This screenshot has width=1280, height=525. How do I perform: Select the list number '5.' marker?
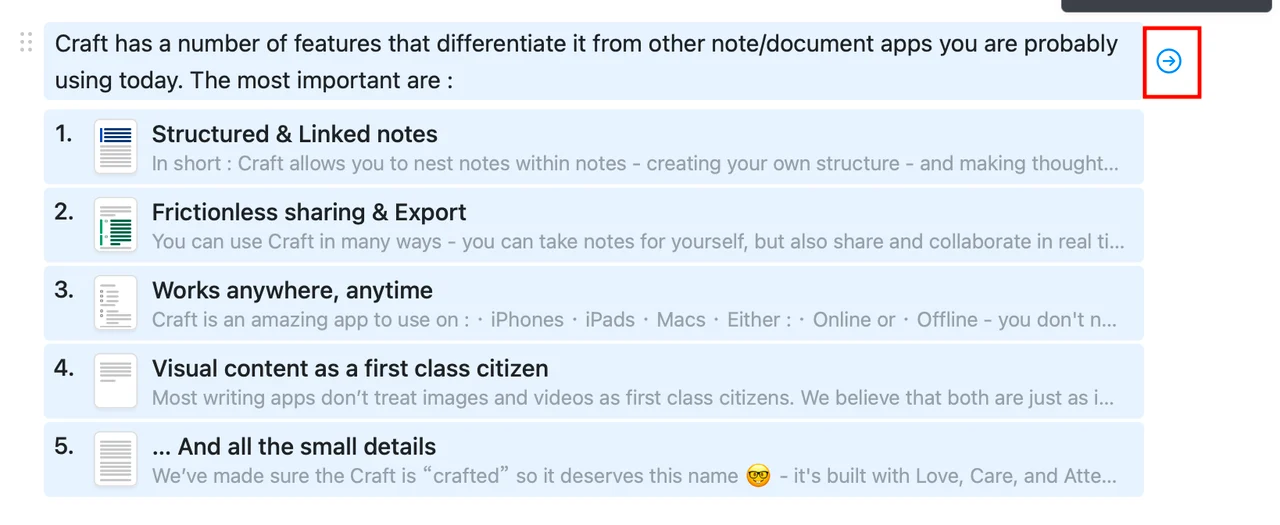click(64, 446)
